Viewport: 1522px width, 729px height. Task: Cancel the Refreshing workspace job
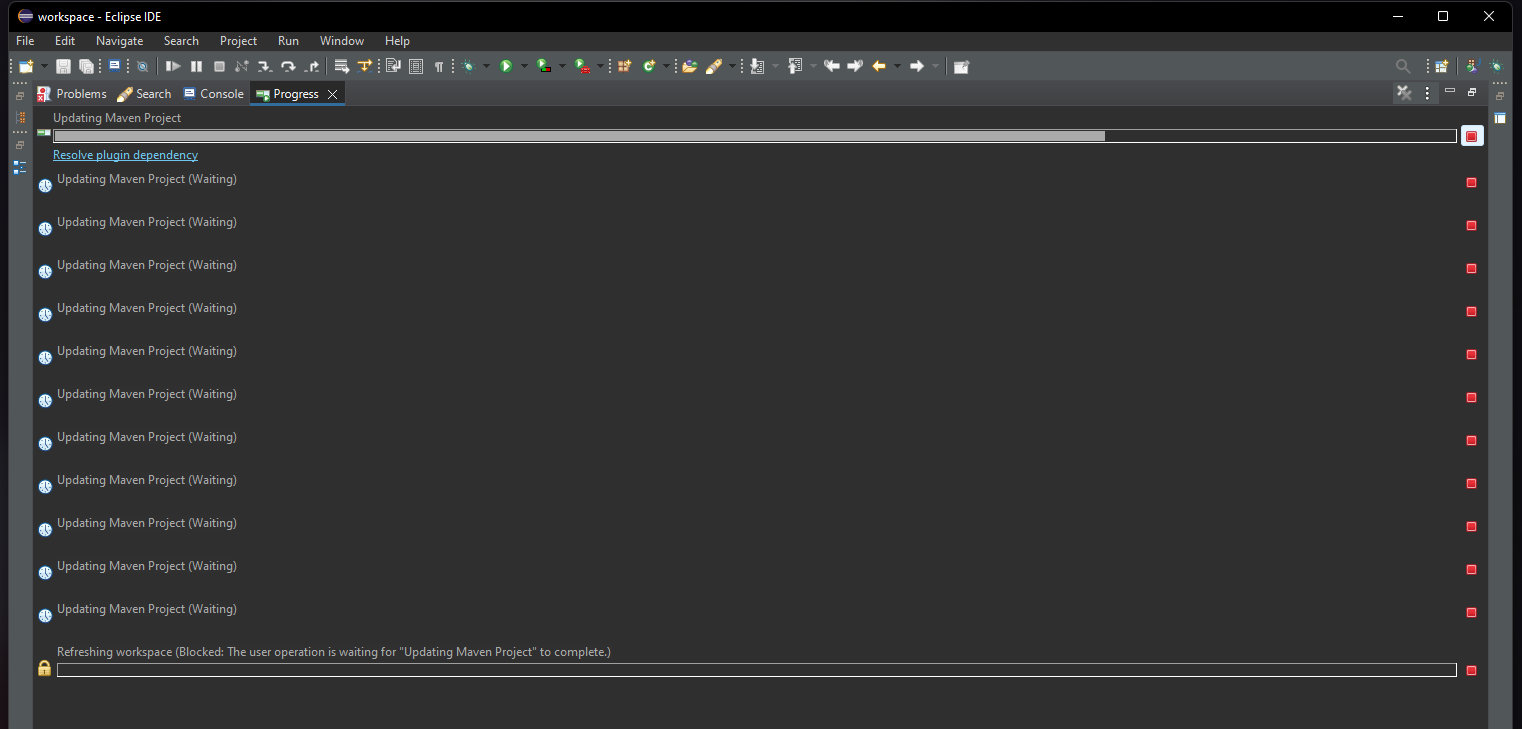coord(1471,670)
